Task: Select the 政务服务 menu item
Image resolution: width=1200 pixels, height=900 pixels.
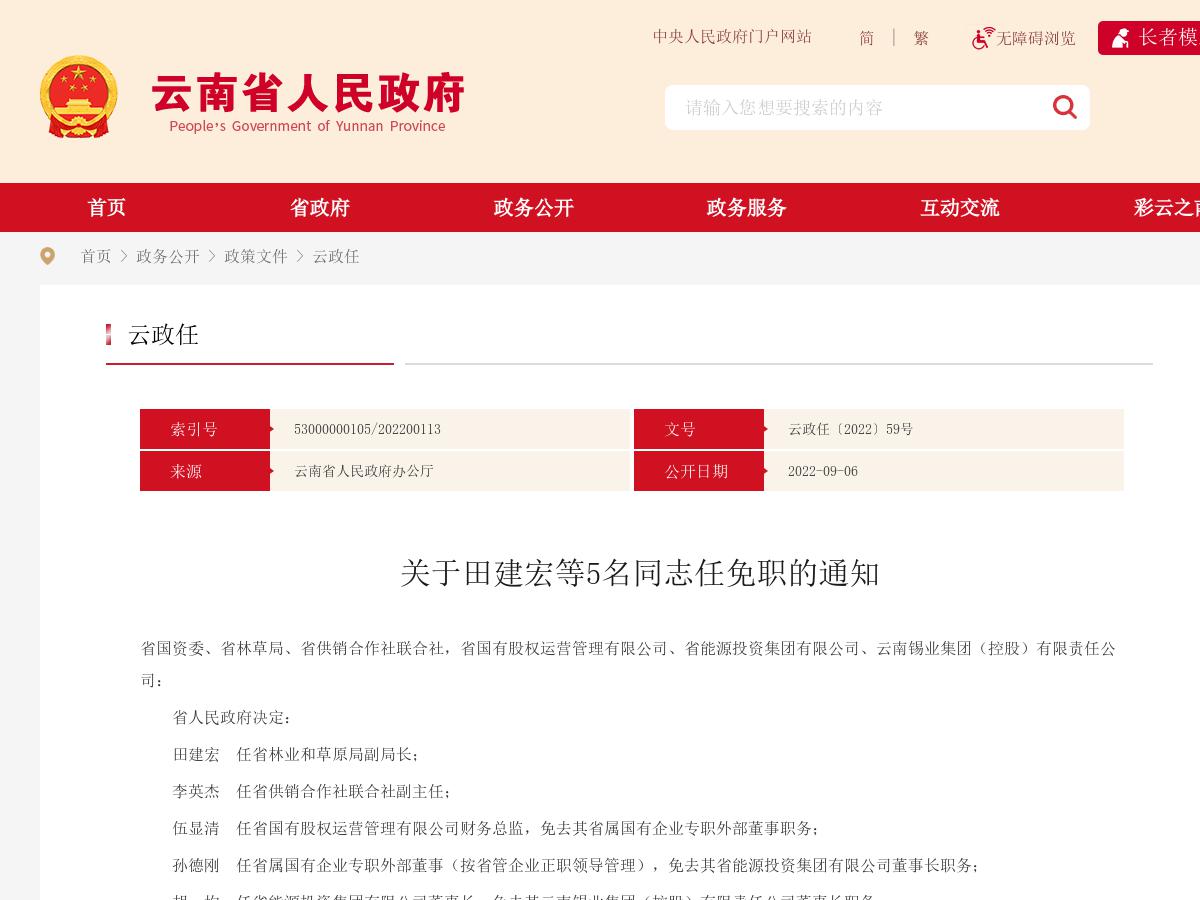Action: (x=746, y=208)
